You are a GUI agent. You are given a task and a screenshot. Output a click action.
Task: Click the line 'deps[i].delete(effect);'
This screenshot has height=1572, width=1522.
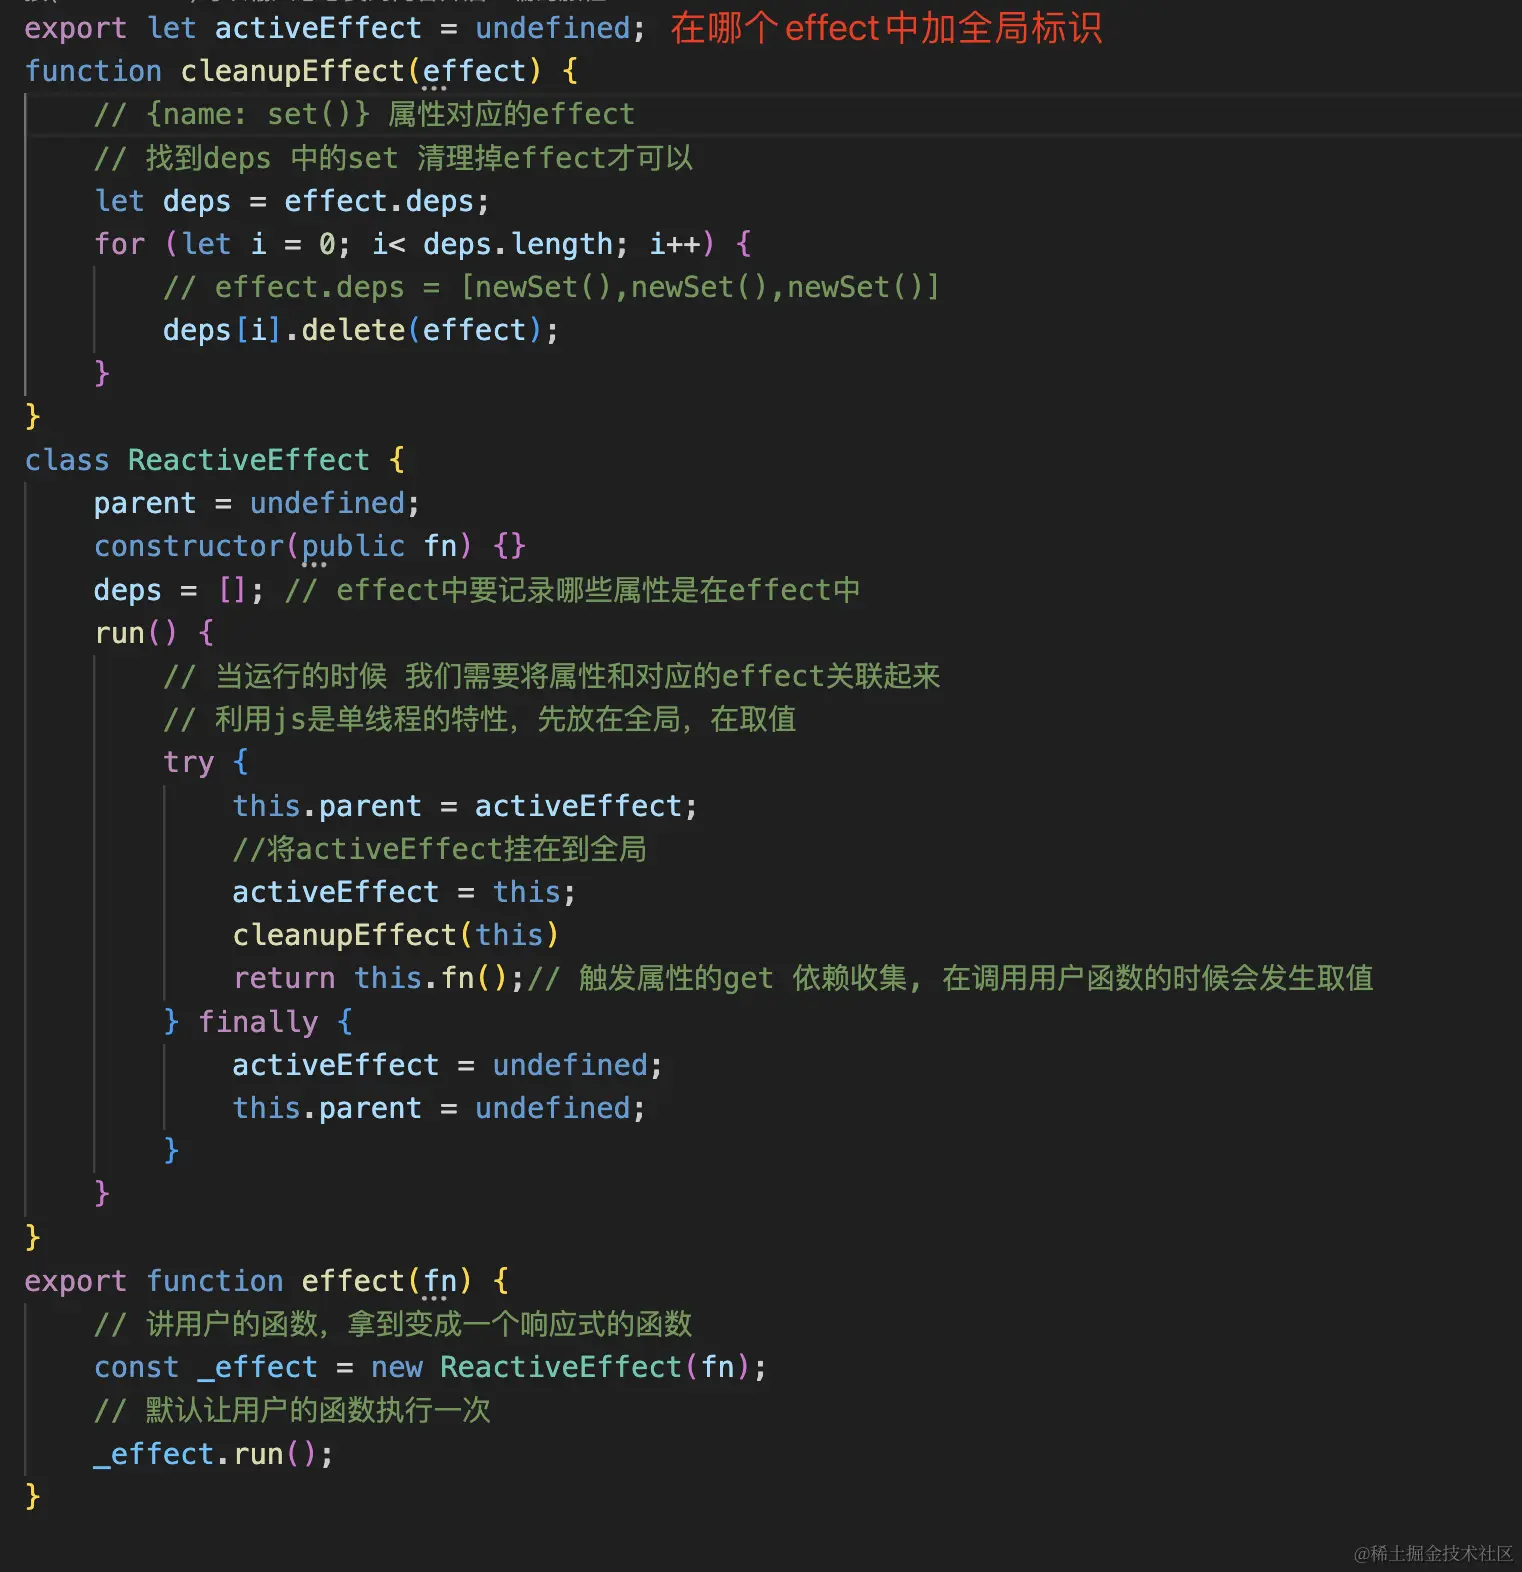[x=360, y=330]
